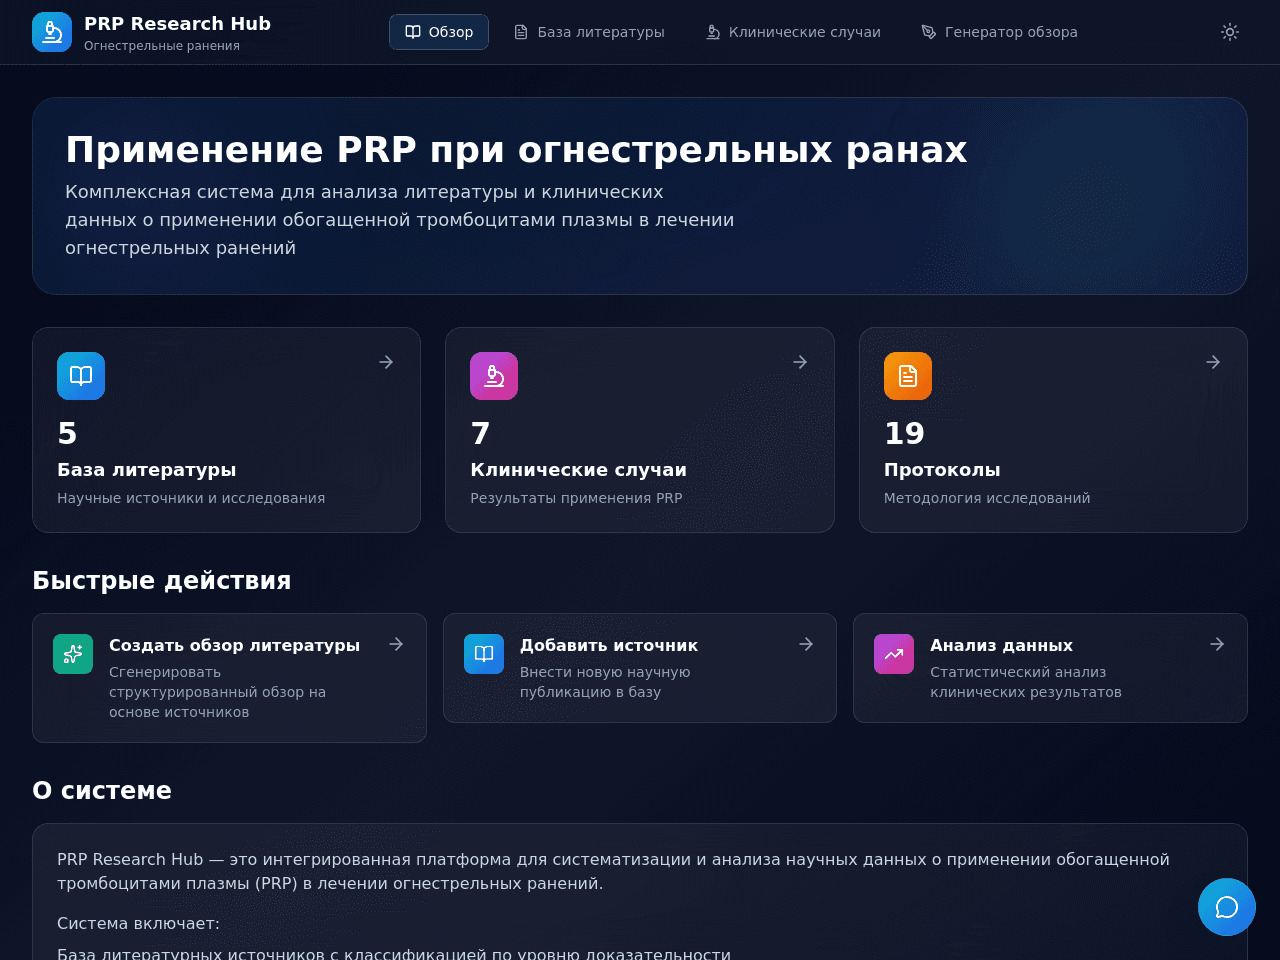Click arrow on Протоколы card
This screenshot has height=960, width=1280.
pyautogui.click(x=1213, y=362)
